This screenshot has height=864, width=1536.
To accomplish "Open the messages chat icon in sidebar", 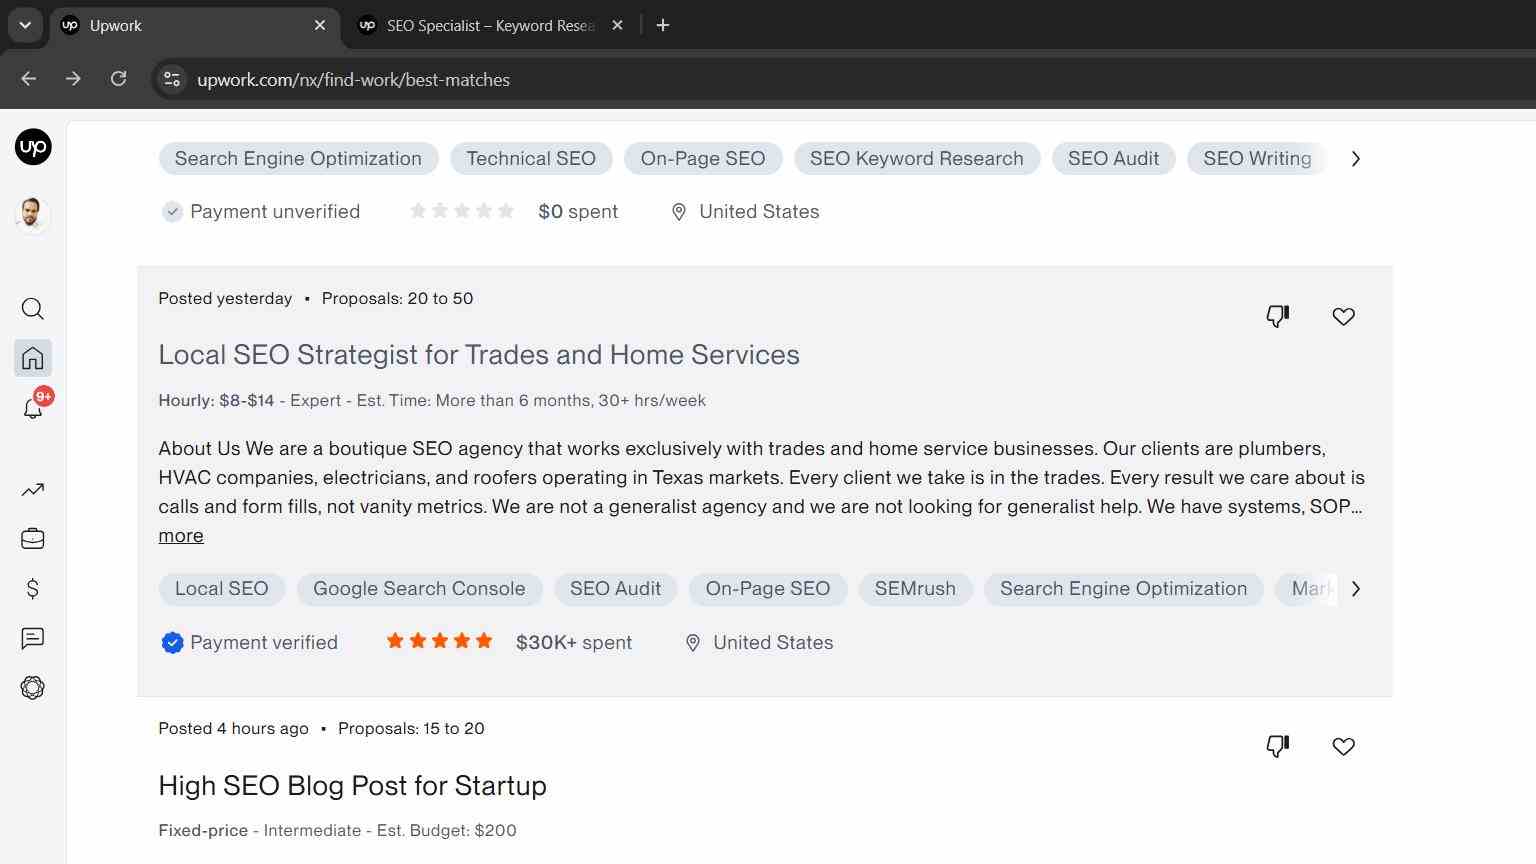I will [x=33, y=638].
